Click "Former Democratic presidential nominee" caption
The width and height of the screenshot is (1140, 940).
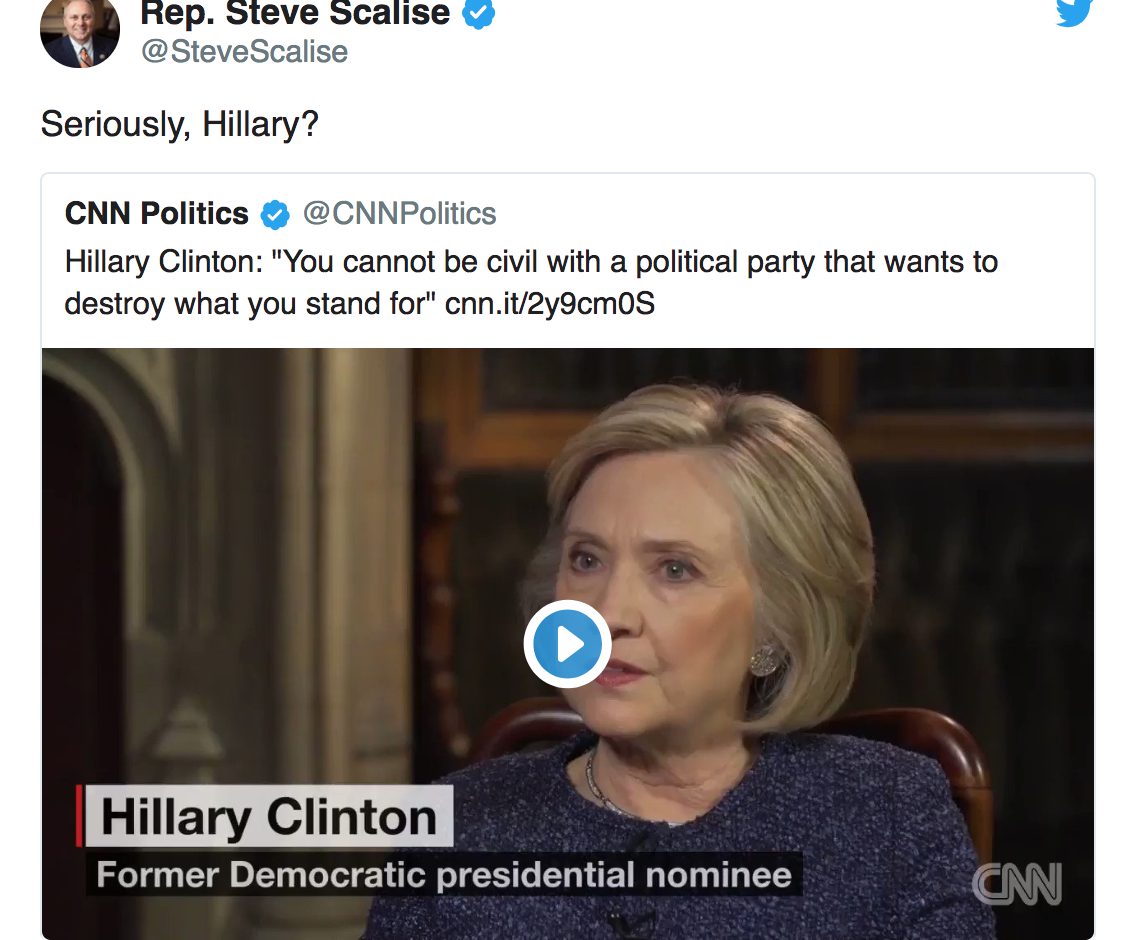pos(444,875)
